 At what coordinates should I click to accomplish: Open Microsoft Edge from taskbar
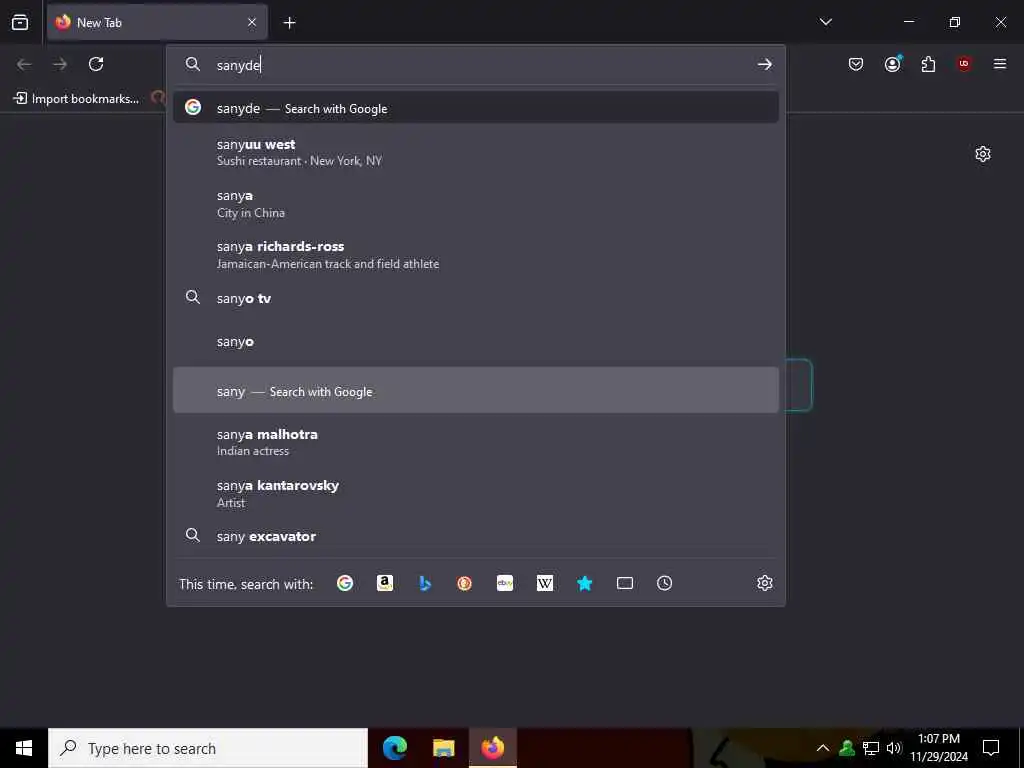394,748
